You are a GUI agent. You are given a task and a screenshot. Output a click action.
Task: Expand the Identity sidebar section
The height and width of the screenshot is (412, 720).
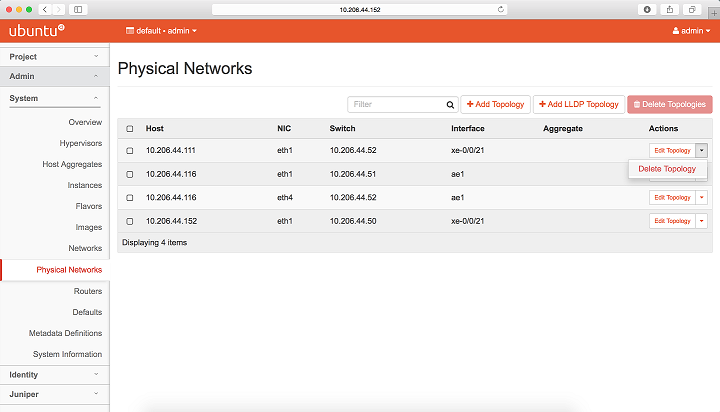coord(55,375)
